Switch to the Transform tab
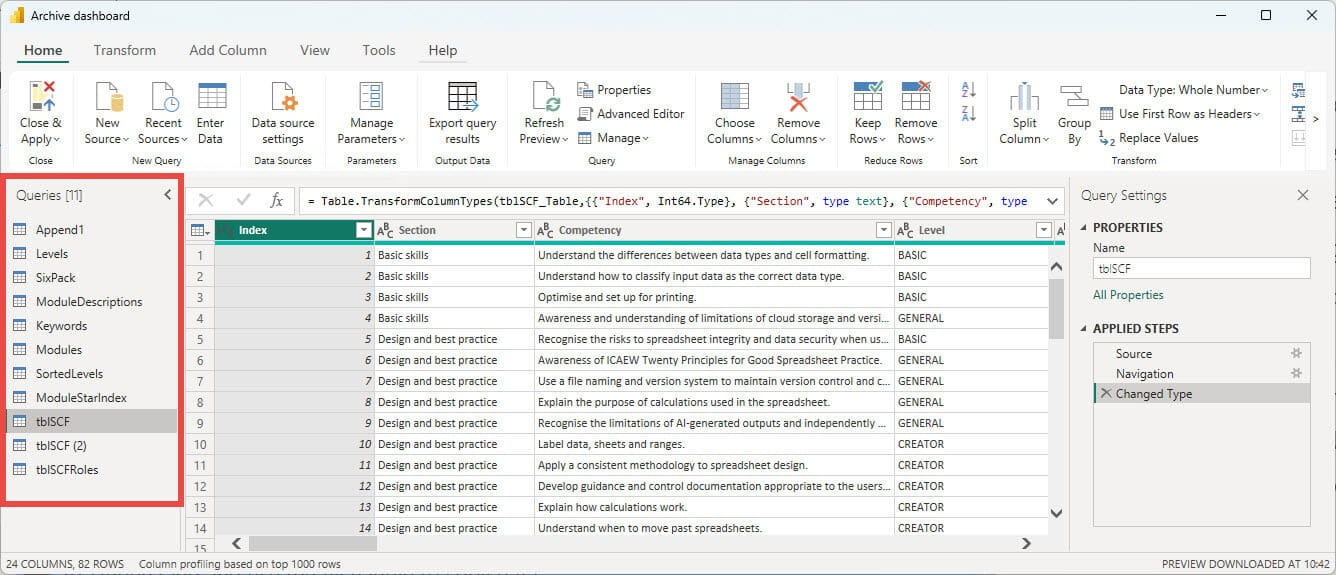 tap(125, 50)
